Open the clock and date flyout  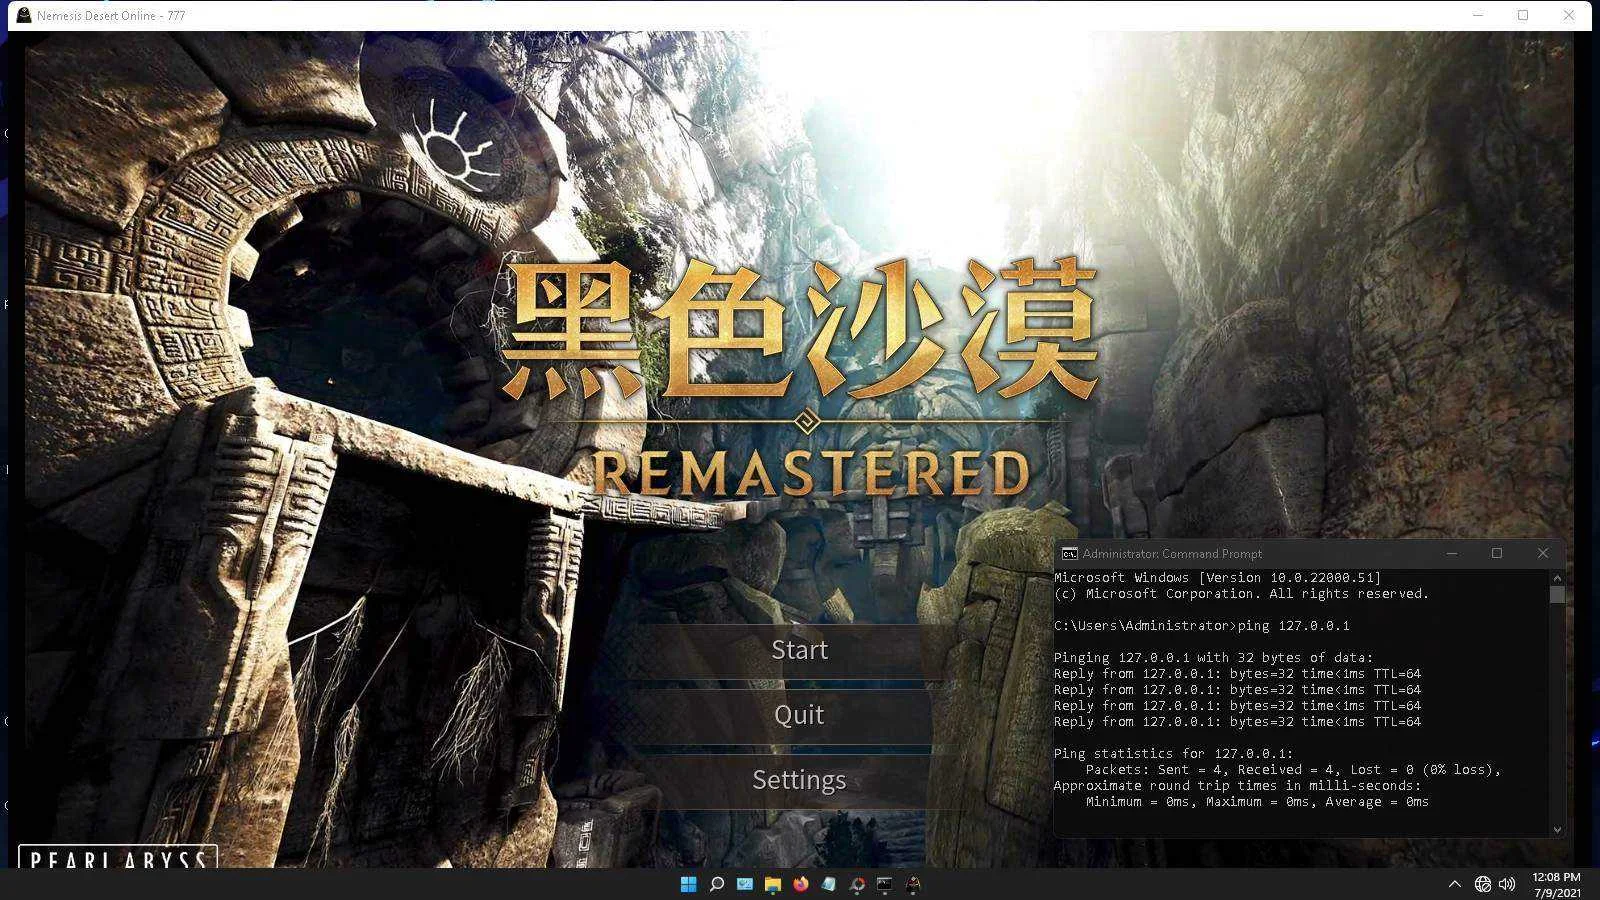tap(1556, 885)
